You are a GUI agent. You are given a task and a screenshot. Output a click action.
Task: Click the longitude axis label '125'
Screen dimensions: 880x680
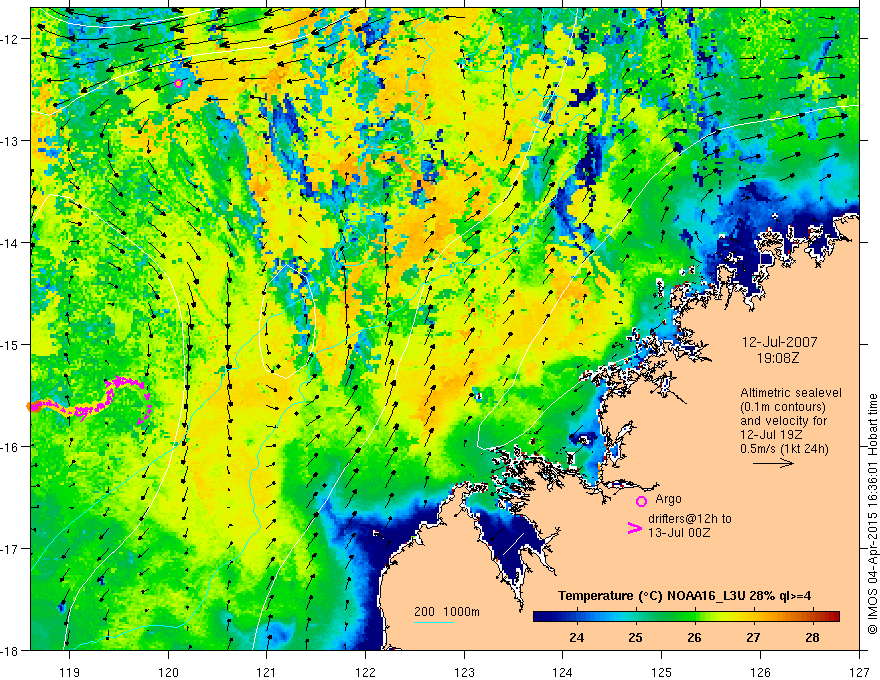[662, 672]
